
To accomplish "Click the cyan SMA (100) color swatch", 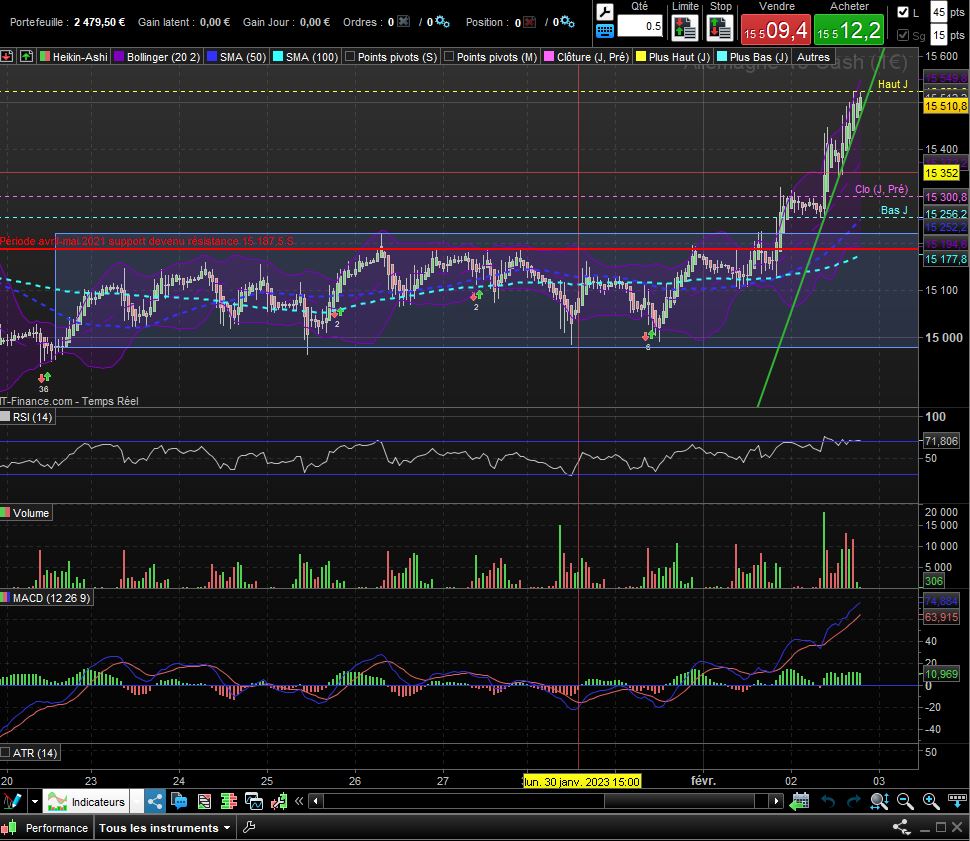I will [x=278, y=56].
